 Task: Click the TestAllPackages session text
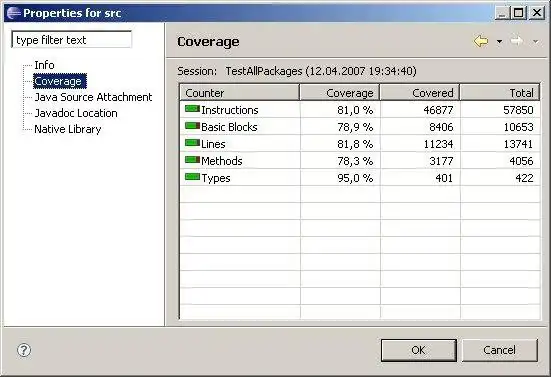coord(321,71)
